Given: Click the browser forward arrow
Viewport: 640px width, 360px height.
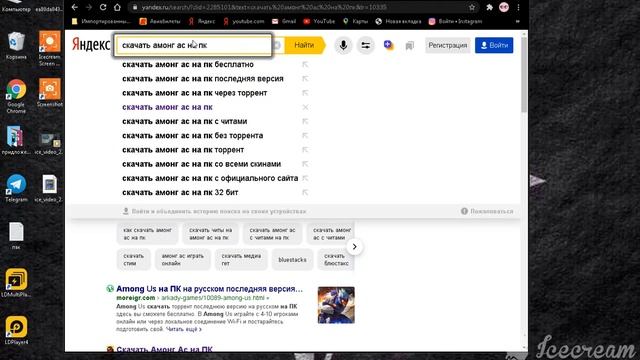Looking at the screenshot, I should [x=89, y=7].
